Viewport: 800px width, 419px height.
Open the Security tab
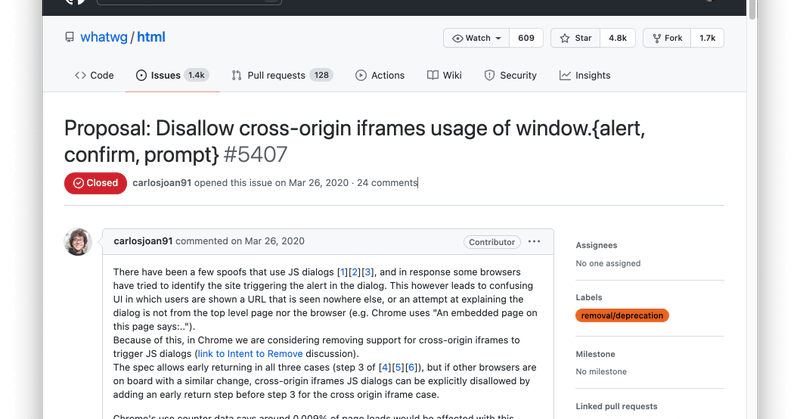click(511, 76)
